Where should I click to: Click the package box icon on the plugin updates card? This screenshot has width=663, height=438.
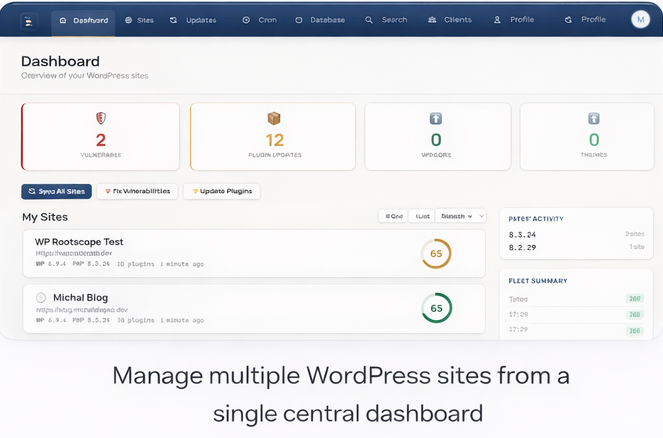pyautogui.click(x=274, y=118)
